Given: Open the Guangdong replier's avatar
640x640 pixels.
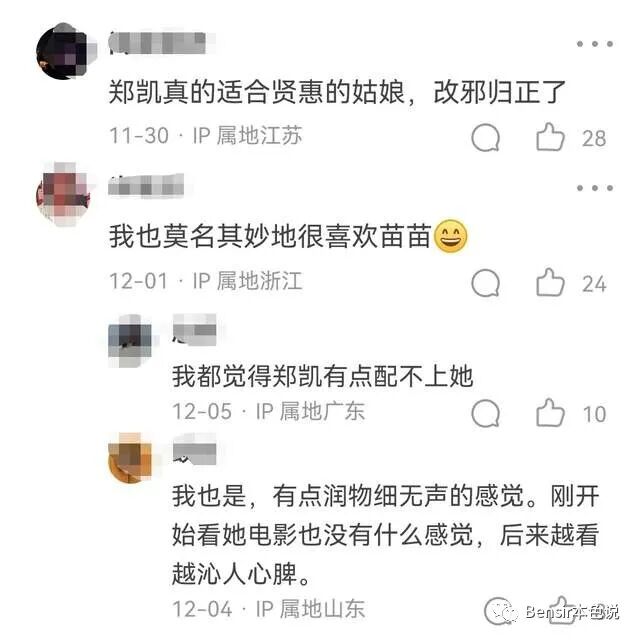Looking at the screenshot, I should pyautogui.click(x=129, y=341).
